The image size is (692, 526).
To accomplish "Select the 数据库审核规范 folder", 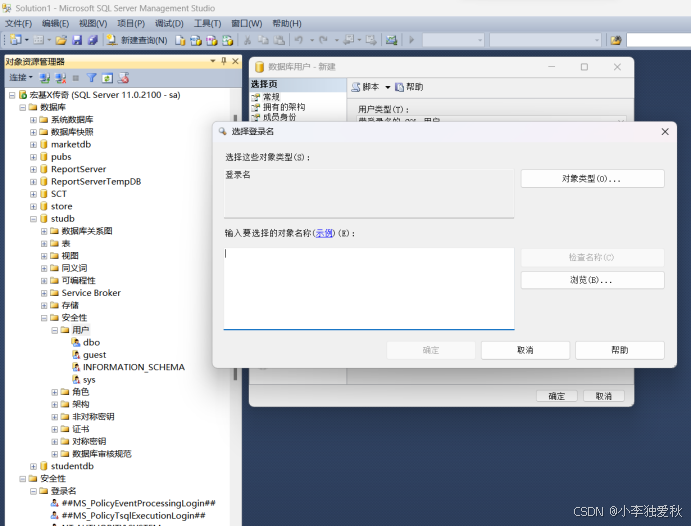I will (x=102, y=454).
